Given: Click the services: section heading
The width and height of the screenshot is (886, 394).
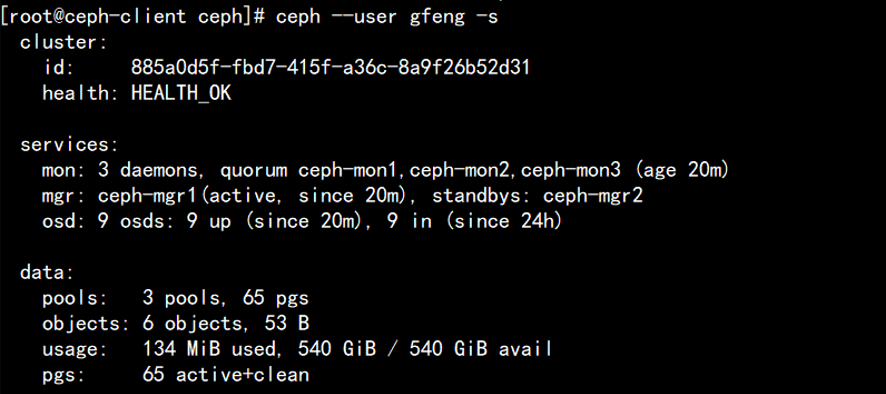Looking at the screenshot, I should pos(70,145).
